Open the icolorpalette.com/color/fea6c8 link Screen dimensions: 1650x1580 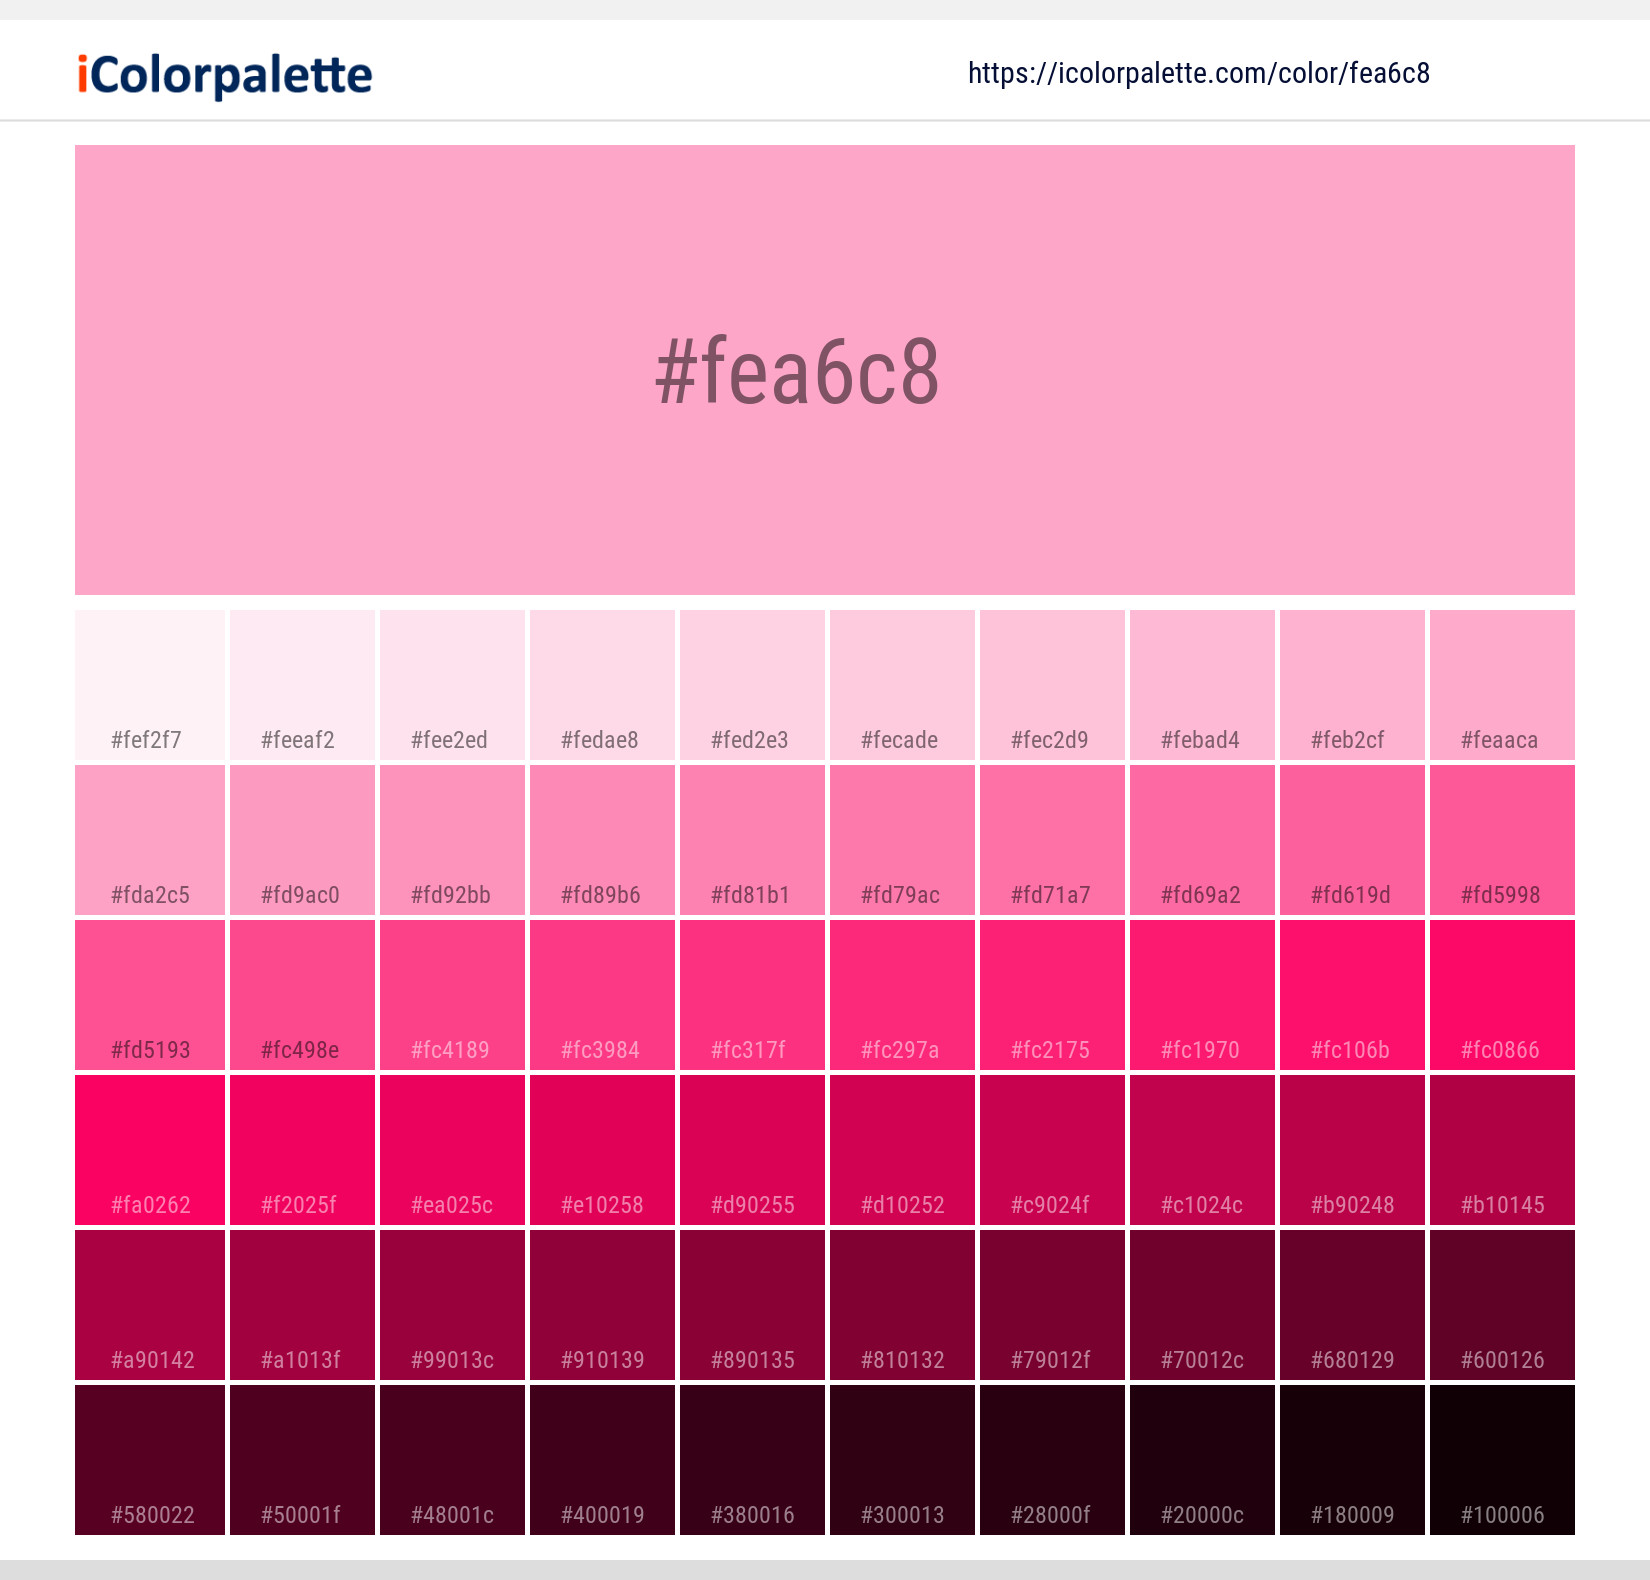1197,72
